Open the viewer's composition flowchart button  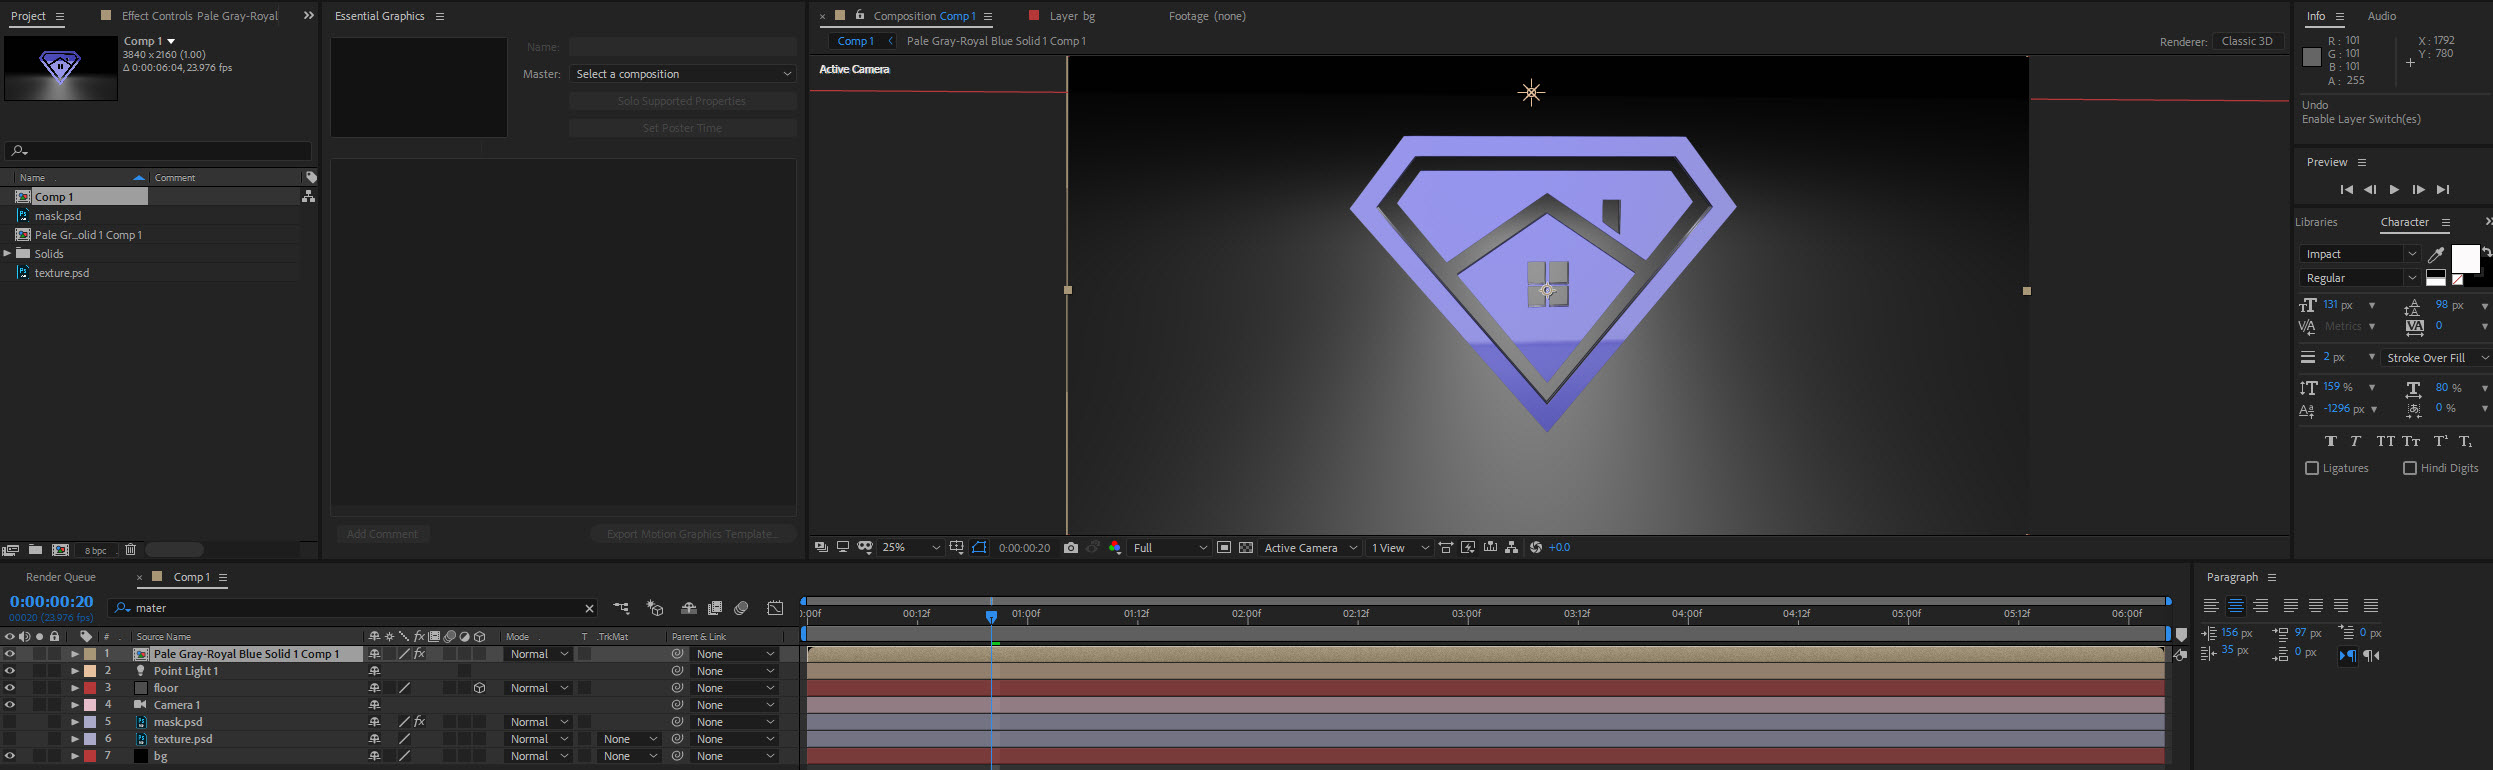click(1512, 548)
